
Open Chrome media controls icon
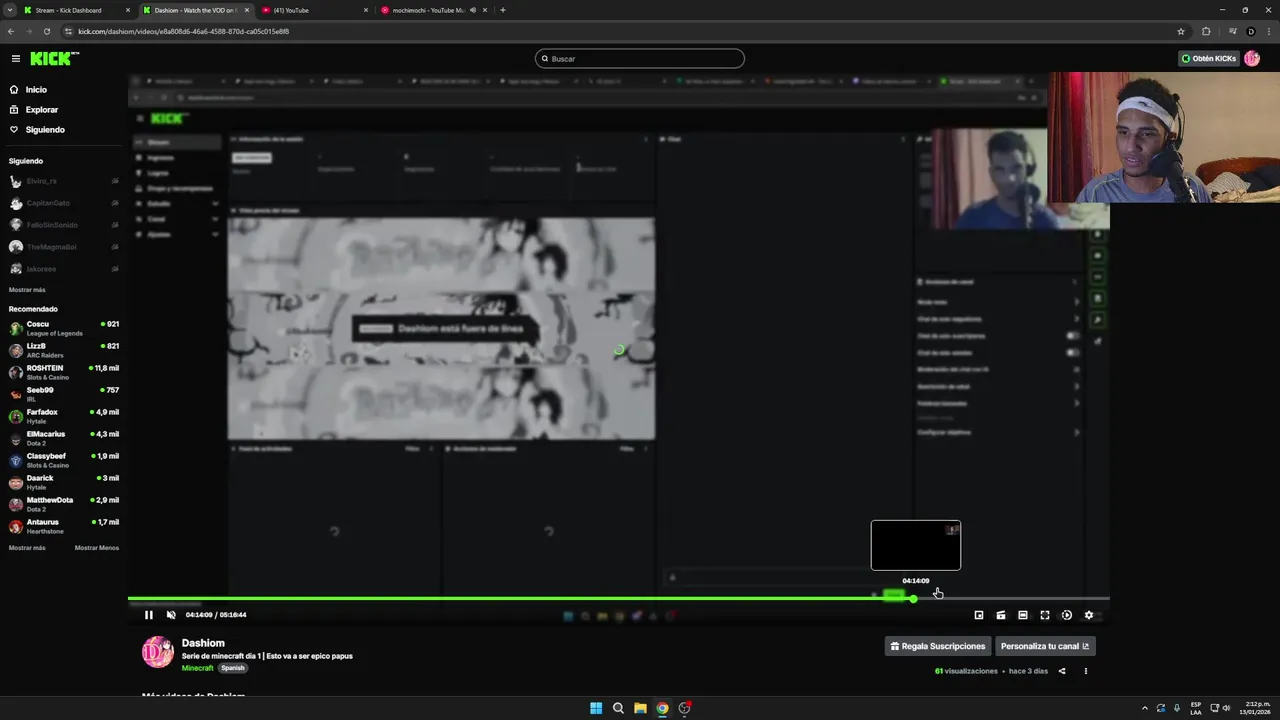pos(1232,31)
